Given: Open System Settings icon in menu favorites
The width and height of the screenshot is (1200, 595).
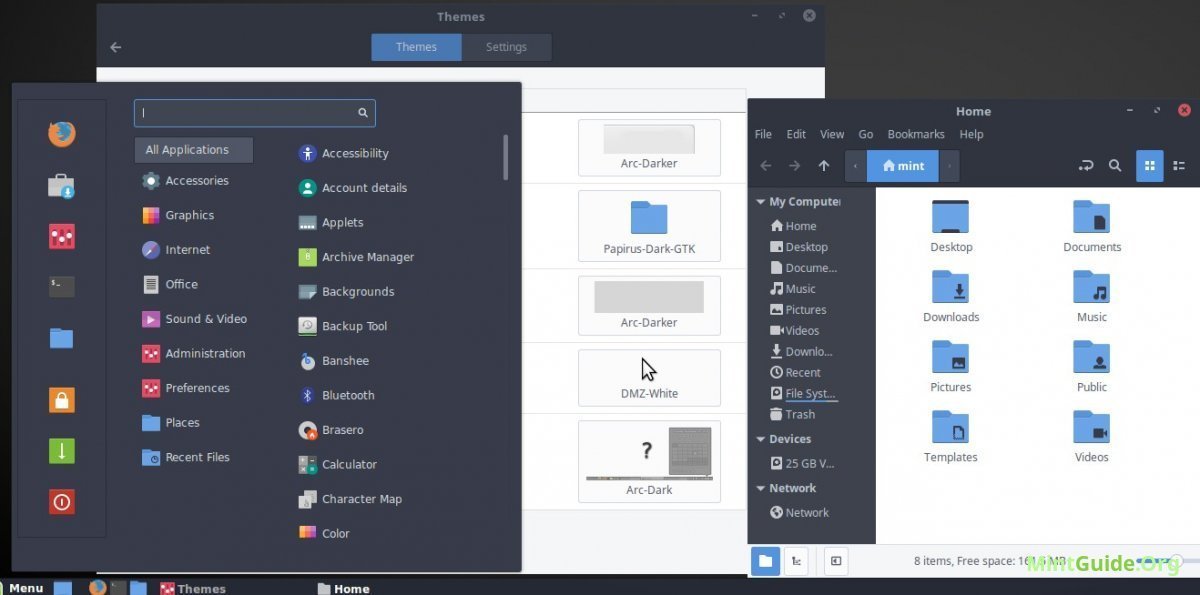Looking at the screenshot, I should click(62, 237).
